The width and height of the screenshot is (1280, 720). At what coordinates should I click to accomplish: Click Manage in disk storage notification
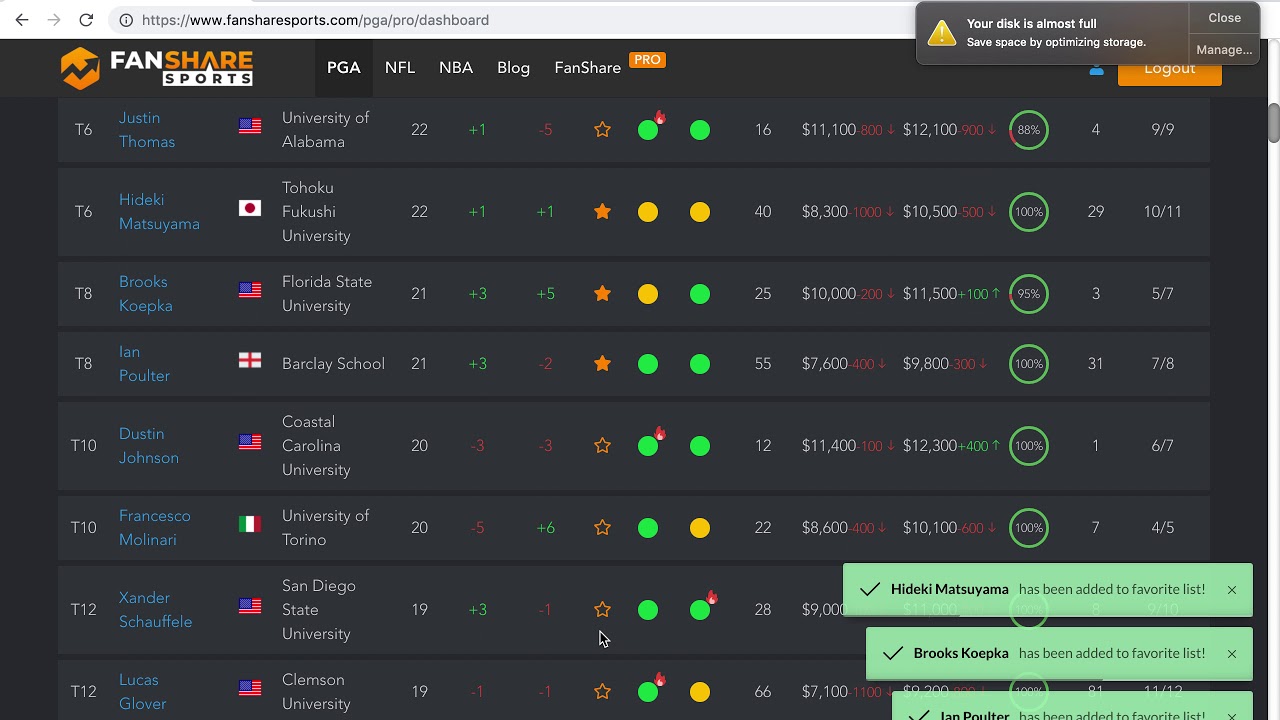pos(1224,49)
